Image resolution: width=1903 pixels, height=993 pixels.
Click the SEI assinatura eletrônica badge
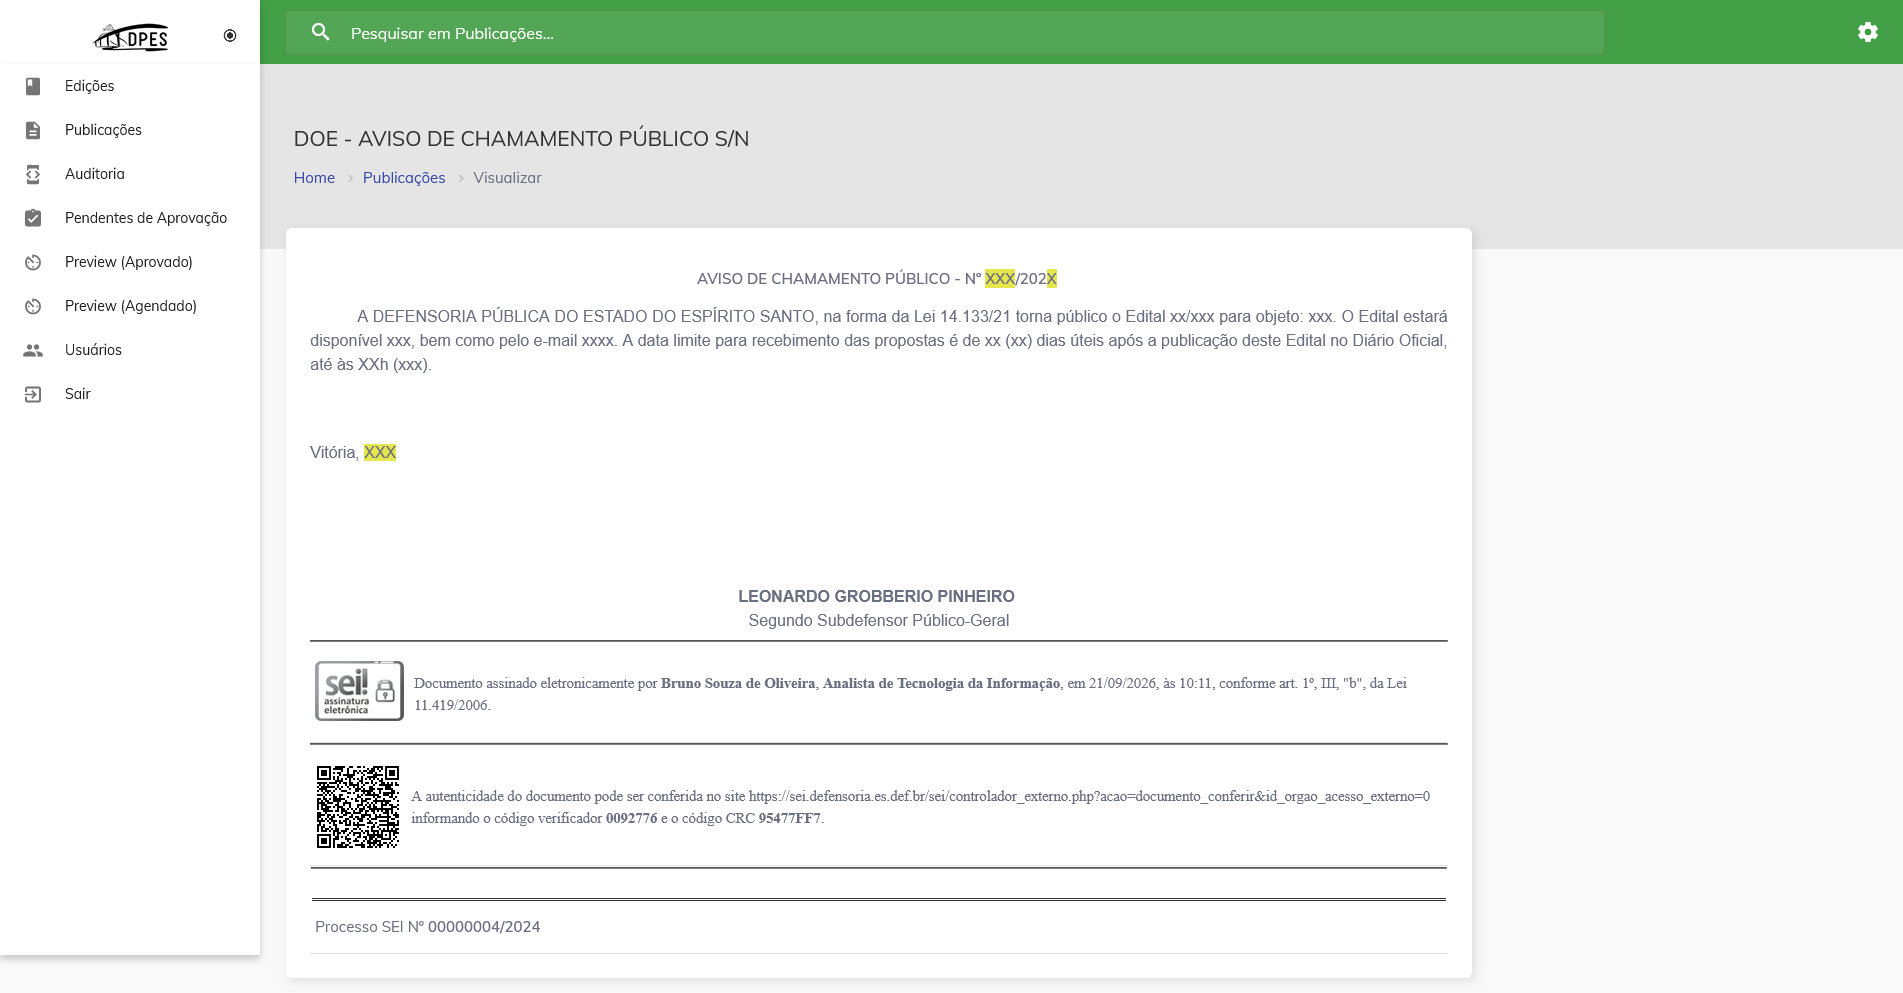(x=359, y=691)
